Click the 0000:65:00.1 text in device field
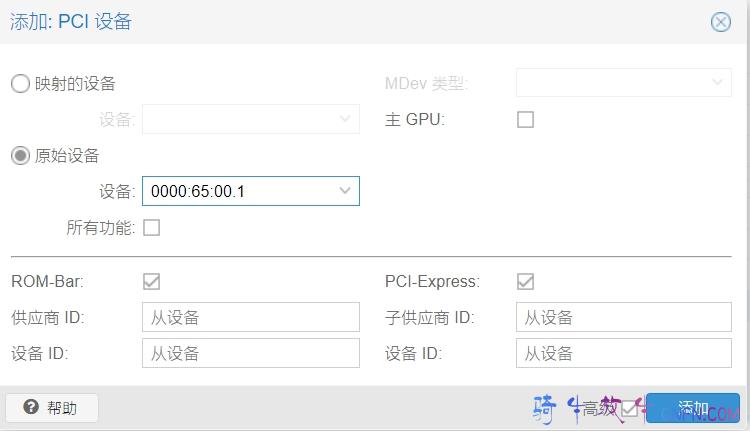 (198, 191)
